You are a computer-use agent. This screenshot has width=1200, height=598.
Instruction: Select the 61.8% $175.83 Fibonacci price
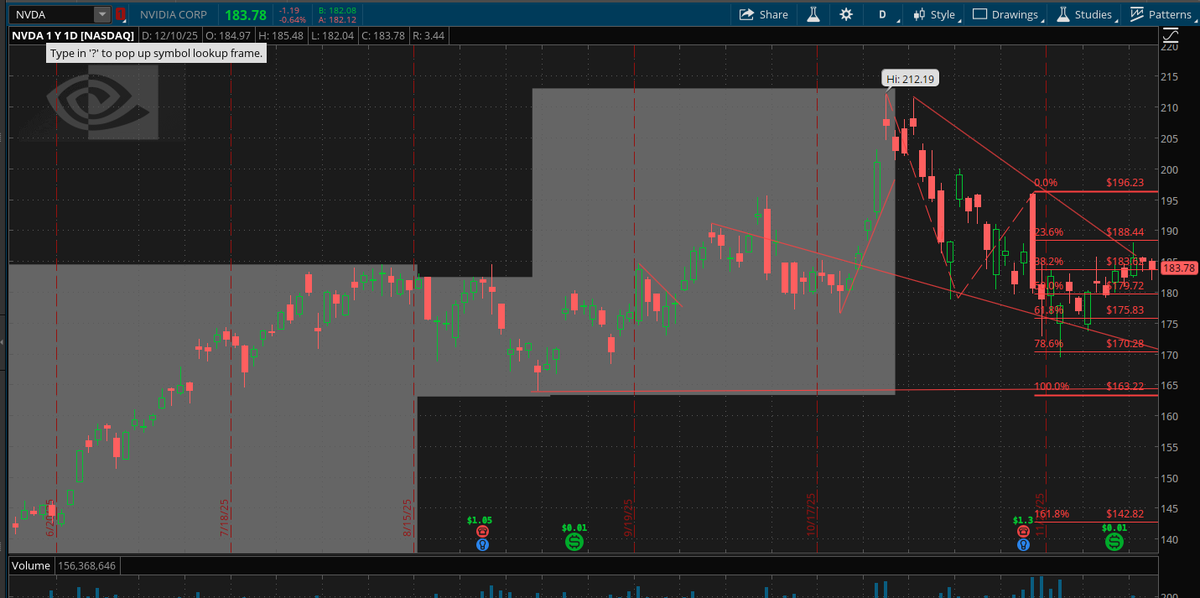click(x=1125, y=310)
